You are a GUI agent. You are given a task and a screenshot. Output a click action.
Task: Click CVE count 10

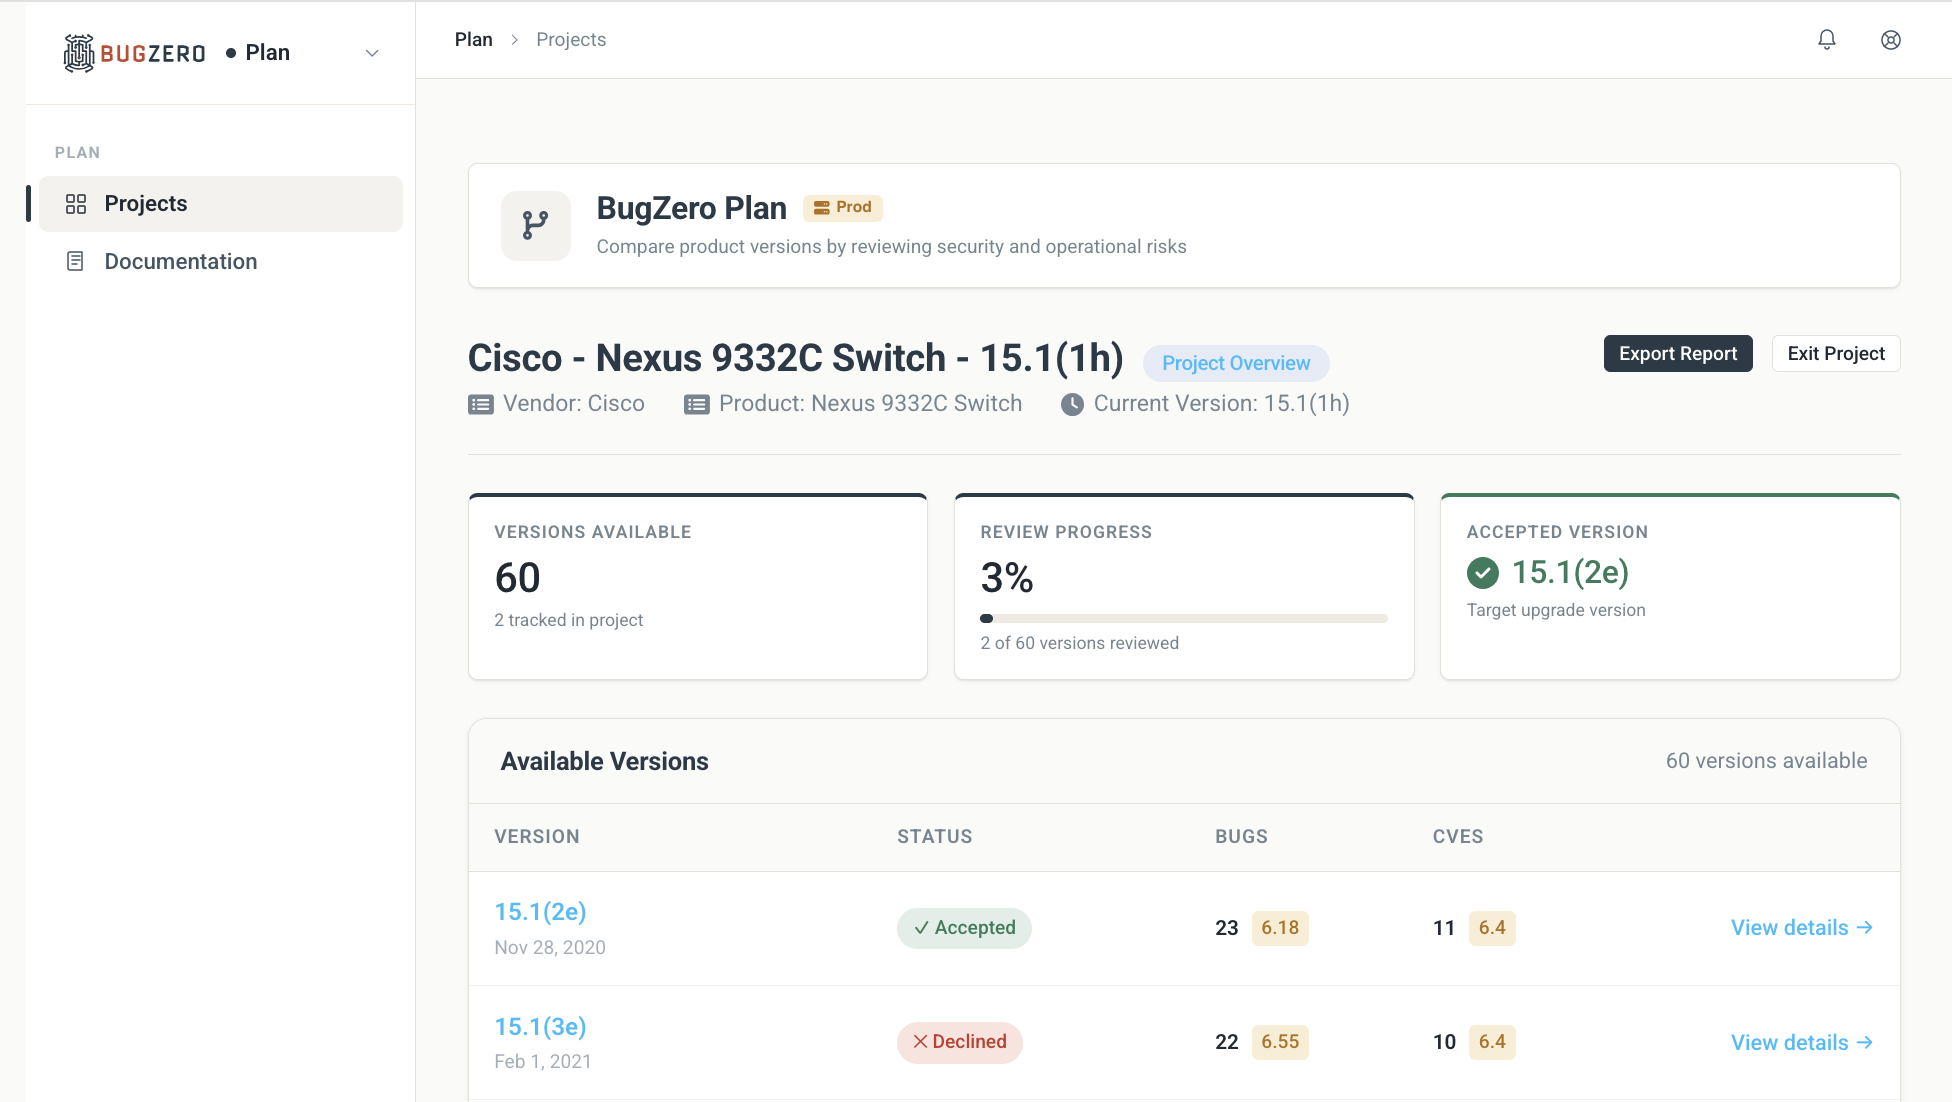1444,1042
